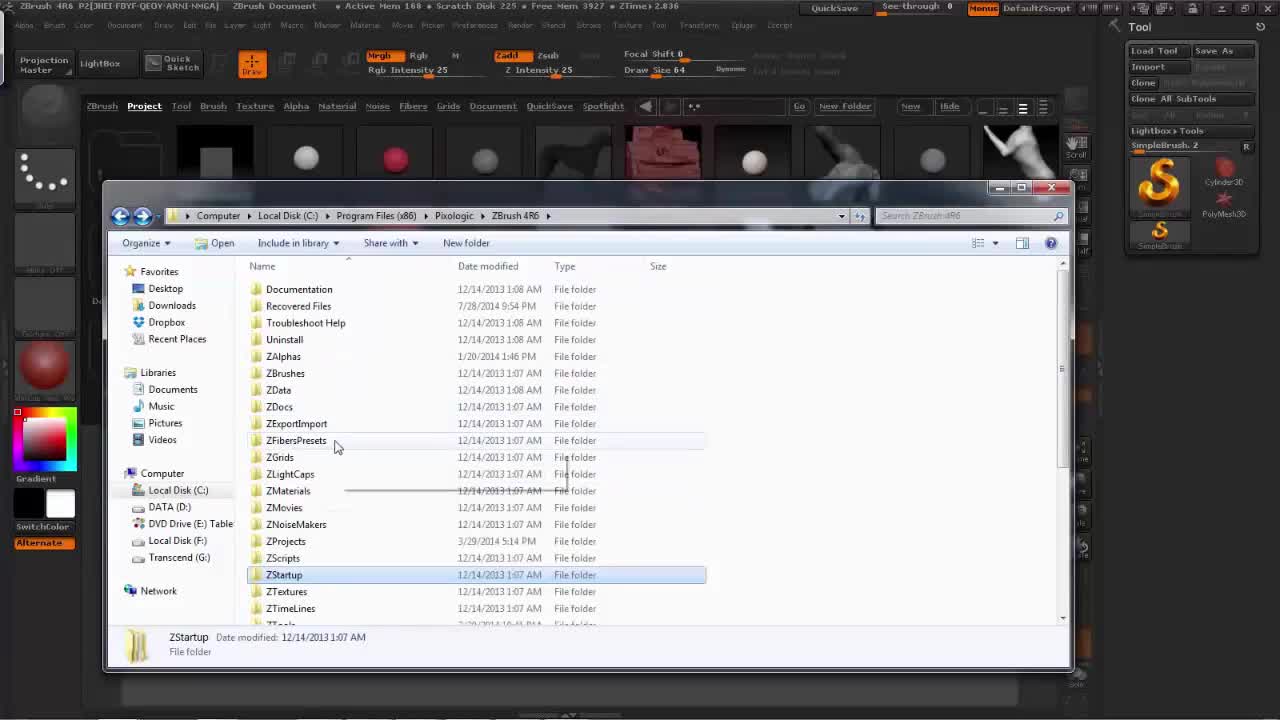Show the preview pane icon in Explorer

(1022, 243)
